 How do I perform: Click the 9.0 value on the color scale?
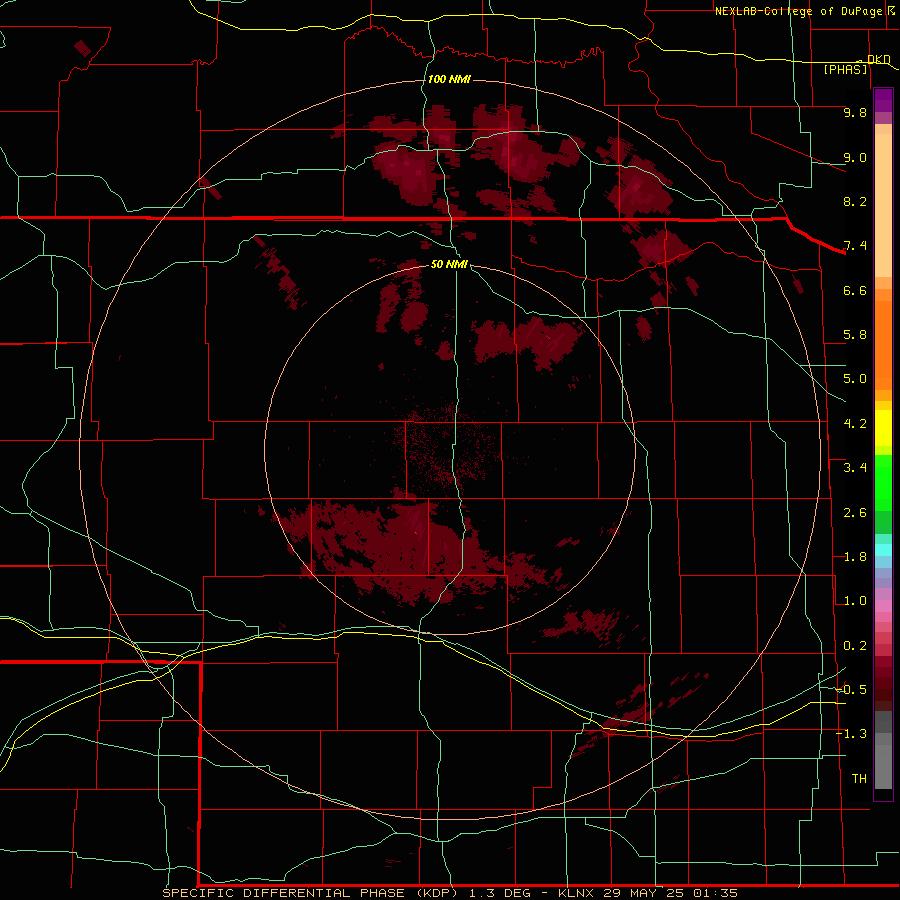tap(855, 157)
